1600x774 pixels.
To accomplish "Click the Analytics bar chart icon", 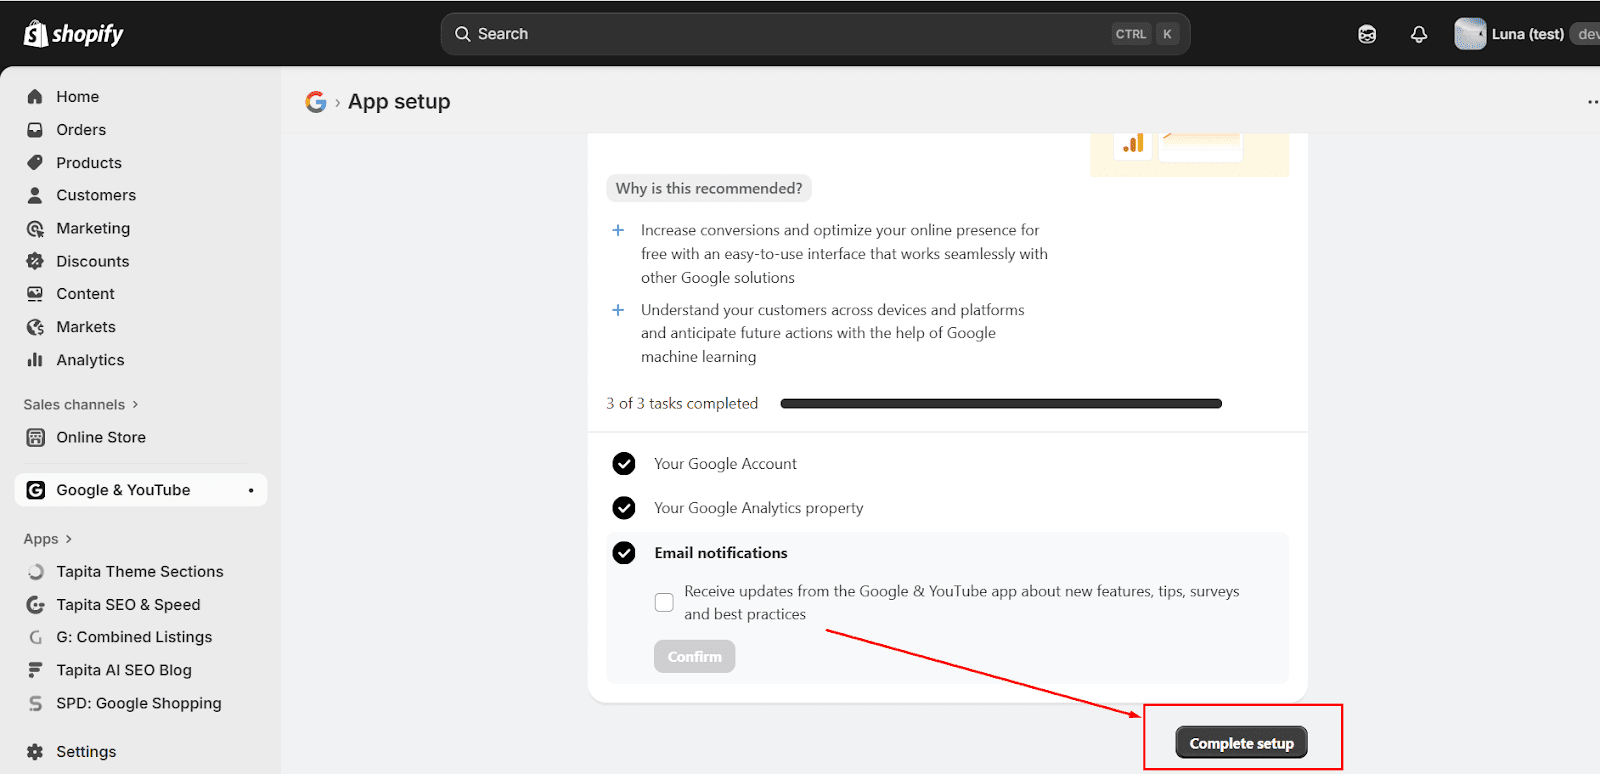I will [x=35, y=360].
